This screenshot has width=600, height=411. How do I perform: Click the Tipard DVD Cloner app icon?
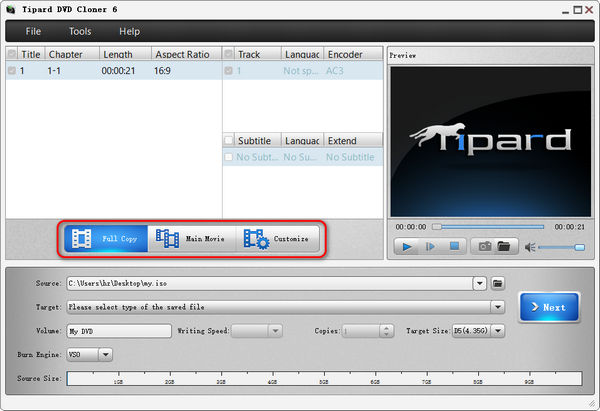pos(11,10)
